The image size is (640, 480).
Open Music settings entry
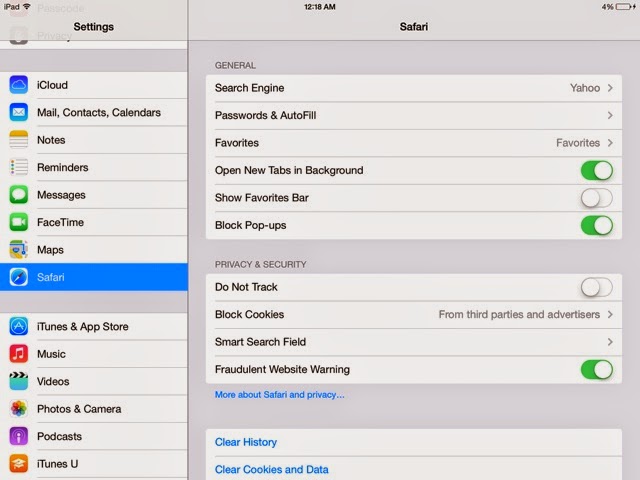[94, 354]
